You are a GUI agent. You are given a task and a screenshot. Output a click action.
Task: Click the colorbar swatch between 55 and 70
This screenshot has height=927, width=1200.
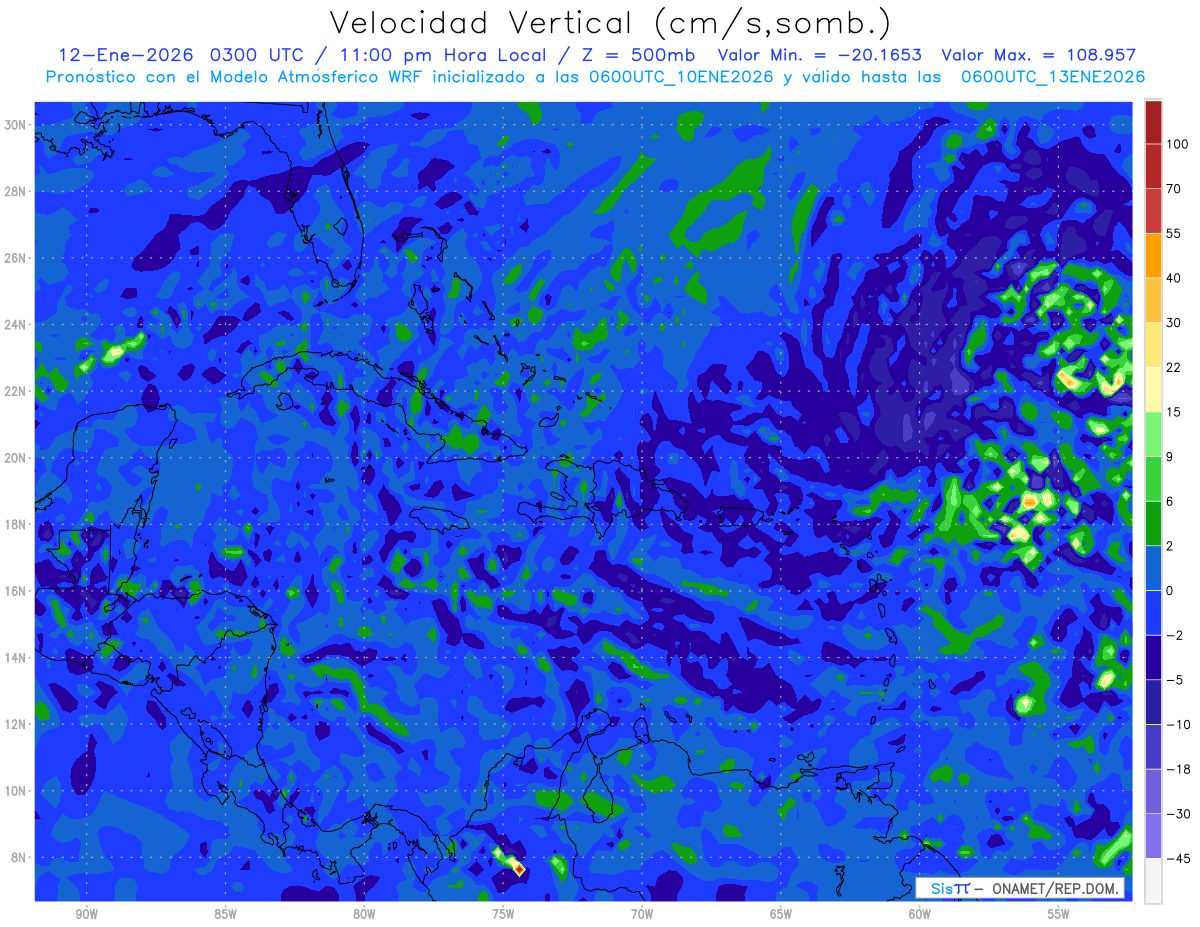click(x=1153, y=211)
